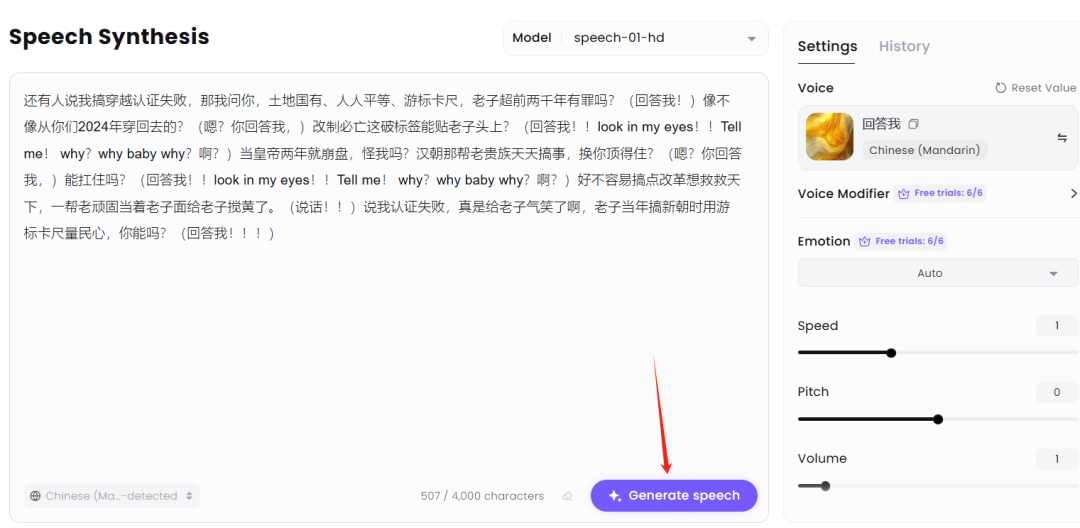Click the eraser clear text icon

567,496
